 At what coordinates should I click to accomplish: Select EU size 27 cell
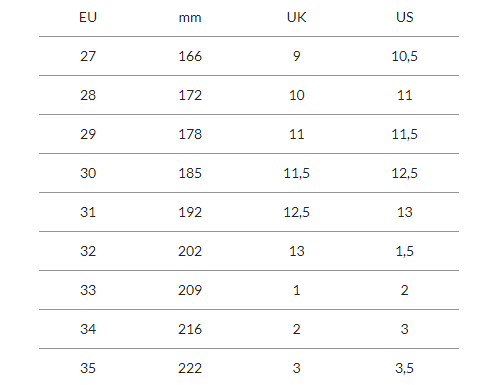(x=88, y=56)
